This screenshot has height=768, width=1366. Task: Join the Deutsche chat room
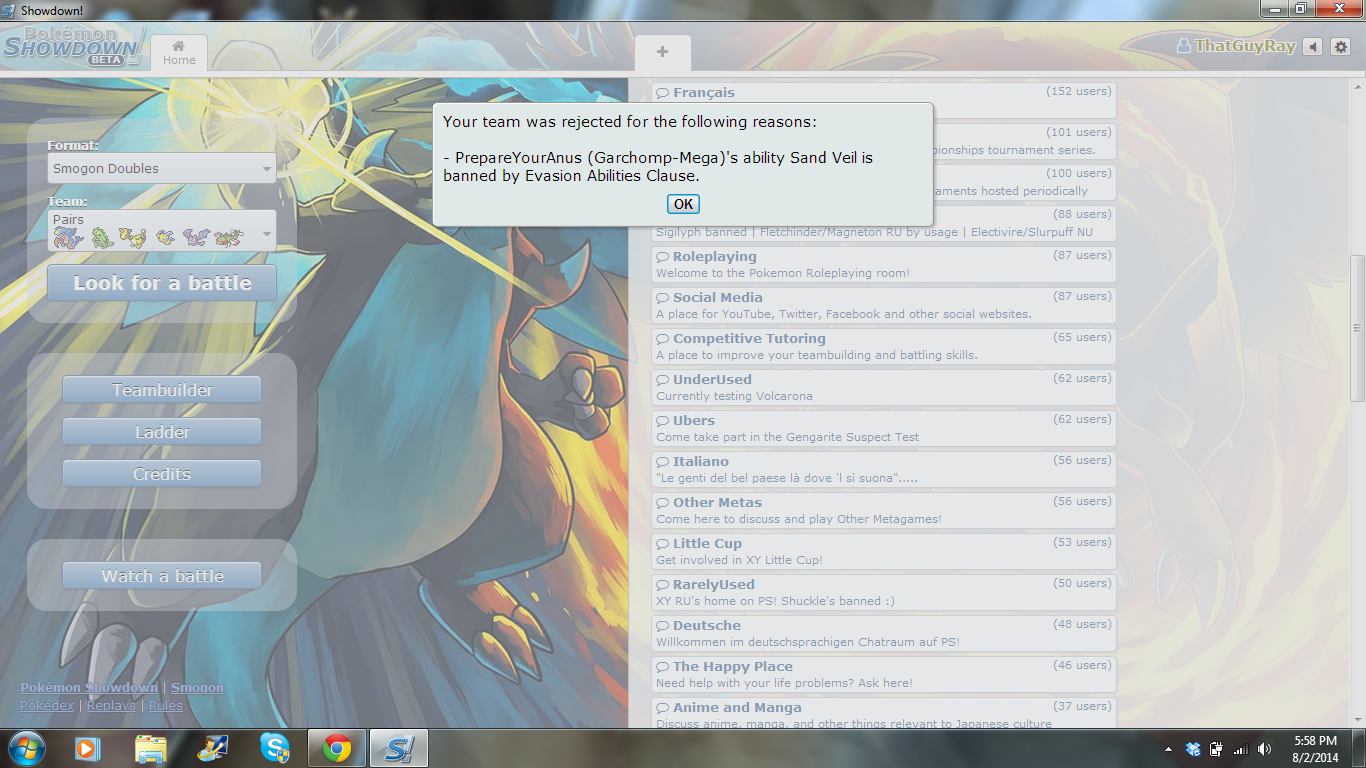(x=883, y=633)
